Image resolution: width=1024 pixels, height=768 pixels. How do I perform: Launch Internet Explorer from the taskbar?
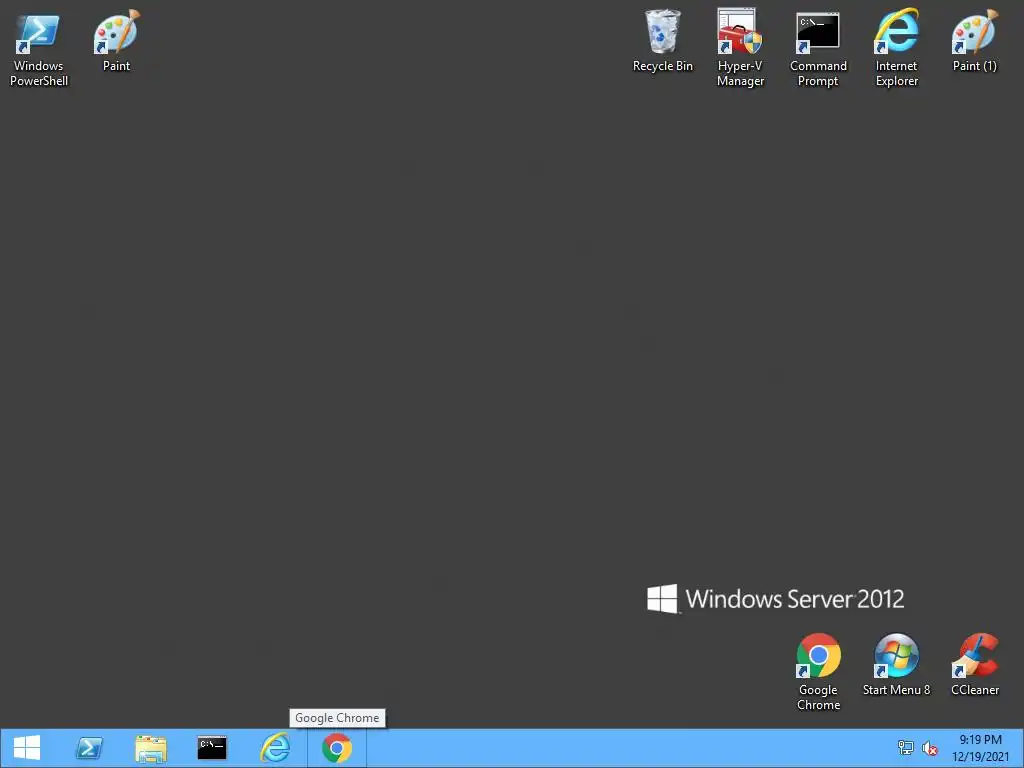pos(275,748)
